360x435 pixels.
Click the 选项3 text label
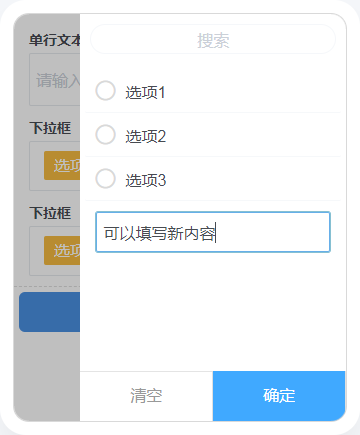[146, 180]
